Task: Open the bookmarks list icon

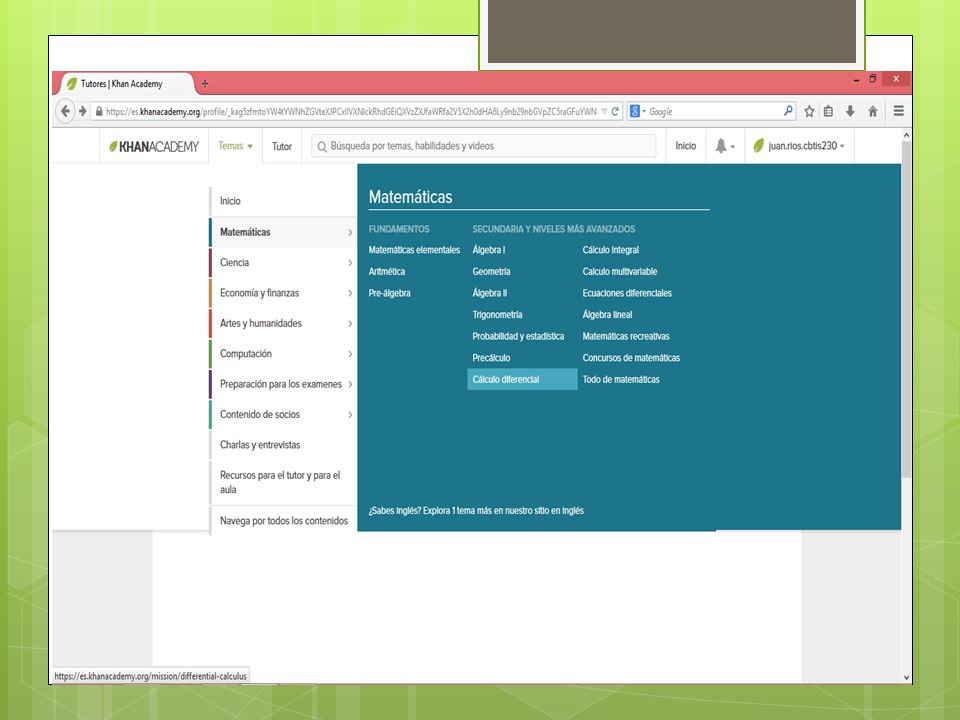Action: [x=828, y=111]
